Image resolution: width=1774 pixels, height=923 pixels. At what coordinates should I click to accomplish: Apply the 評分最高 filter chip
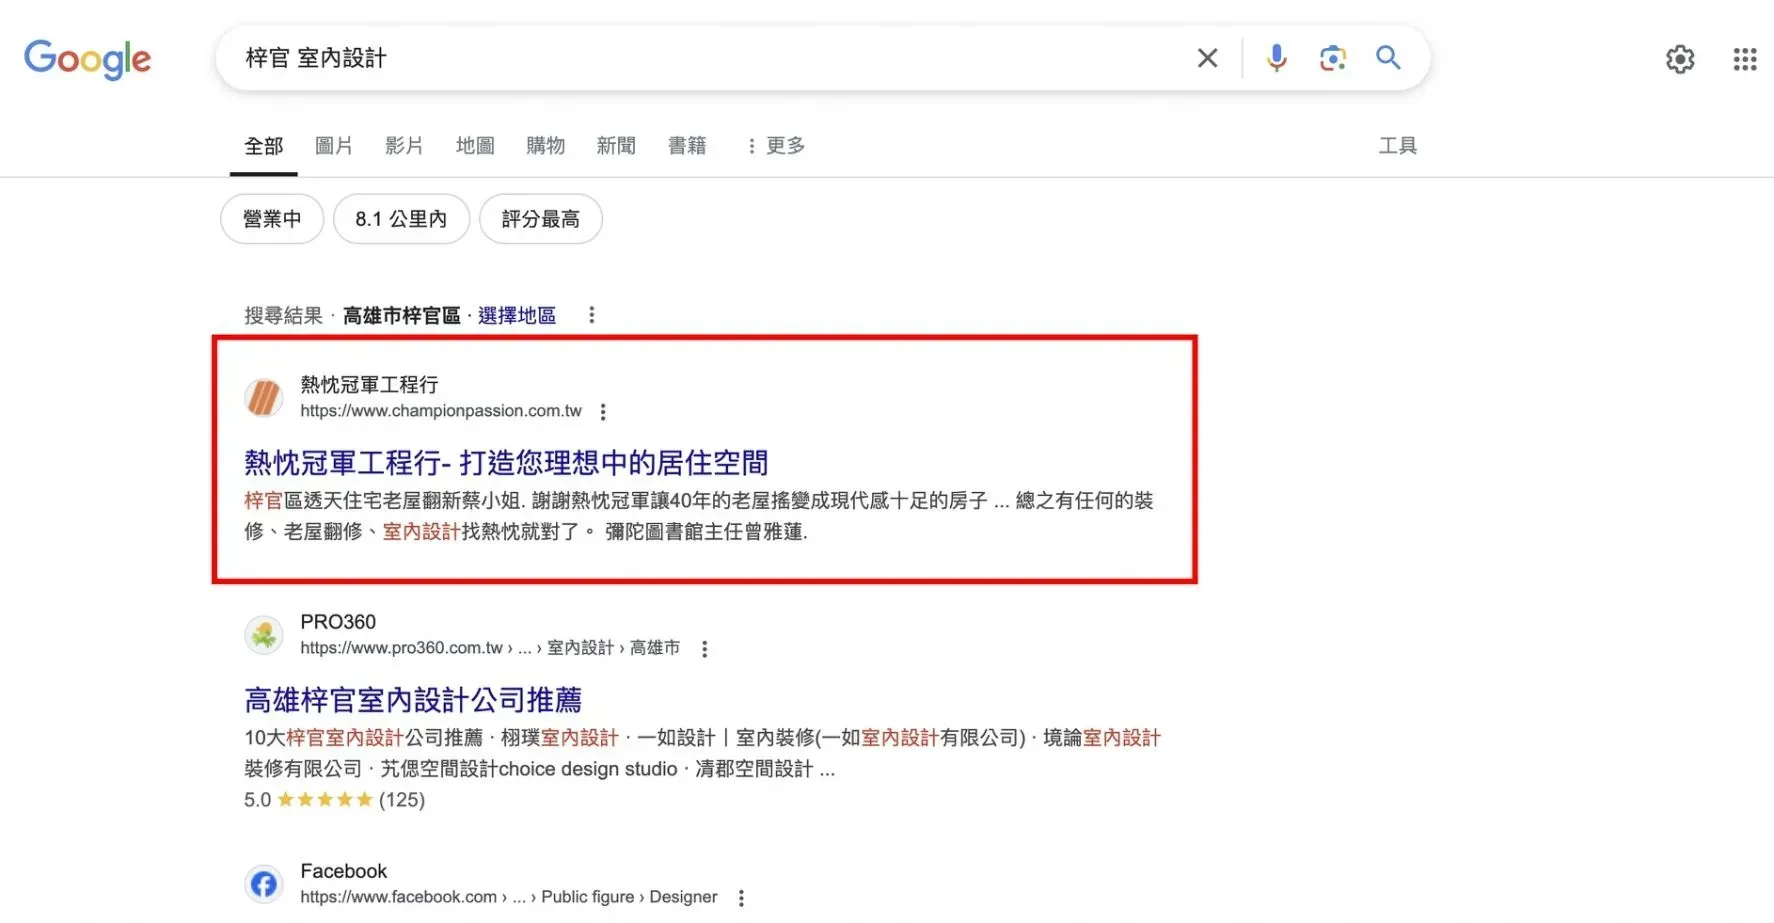[541, 219]
